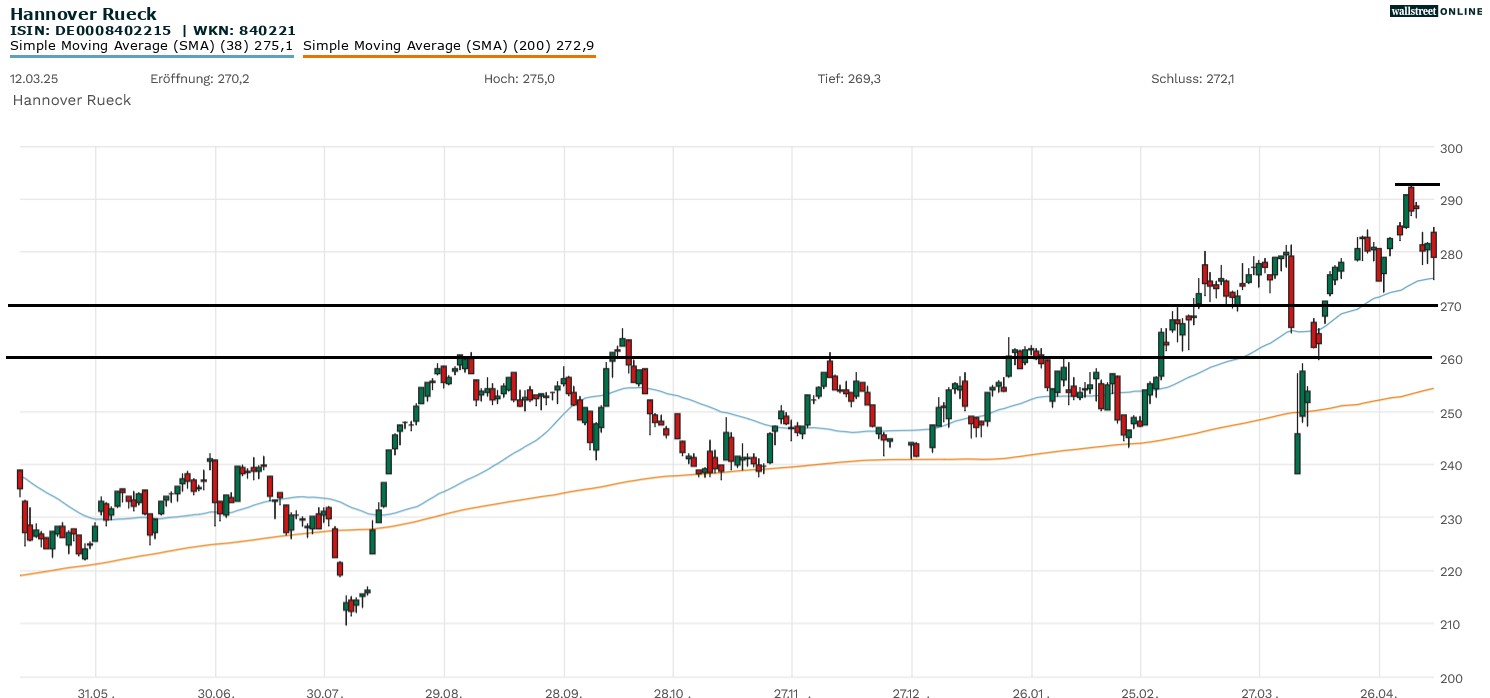Click the 300 price axis label
This screenshot has height=698, width=1490.
pos(1451,149)
